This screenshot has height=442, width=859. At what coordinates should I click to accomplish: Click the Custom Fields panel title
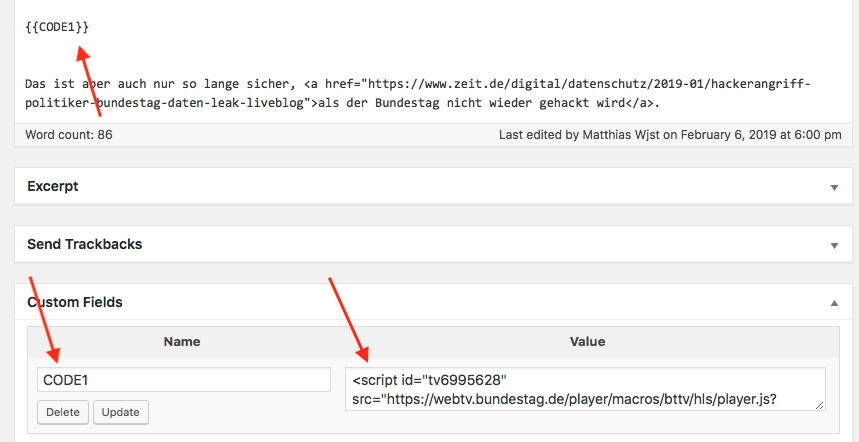pyautogui.click(x=75, y=302)
